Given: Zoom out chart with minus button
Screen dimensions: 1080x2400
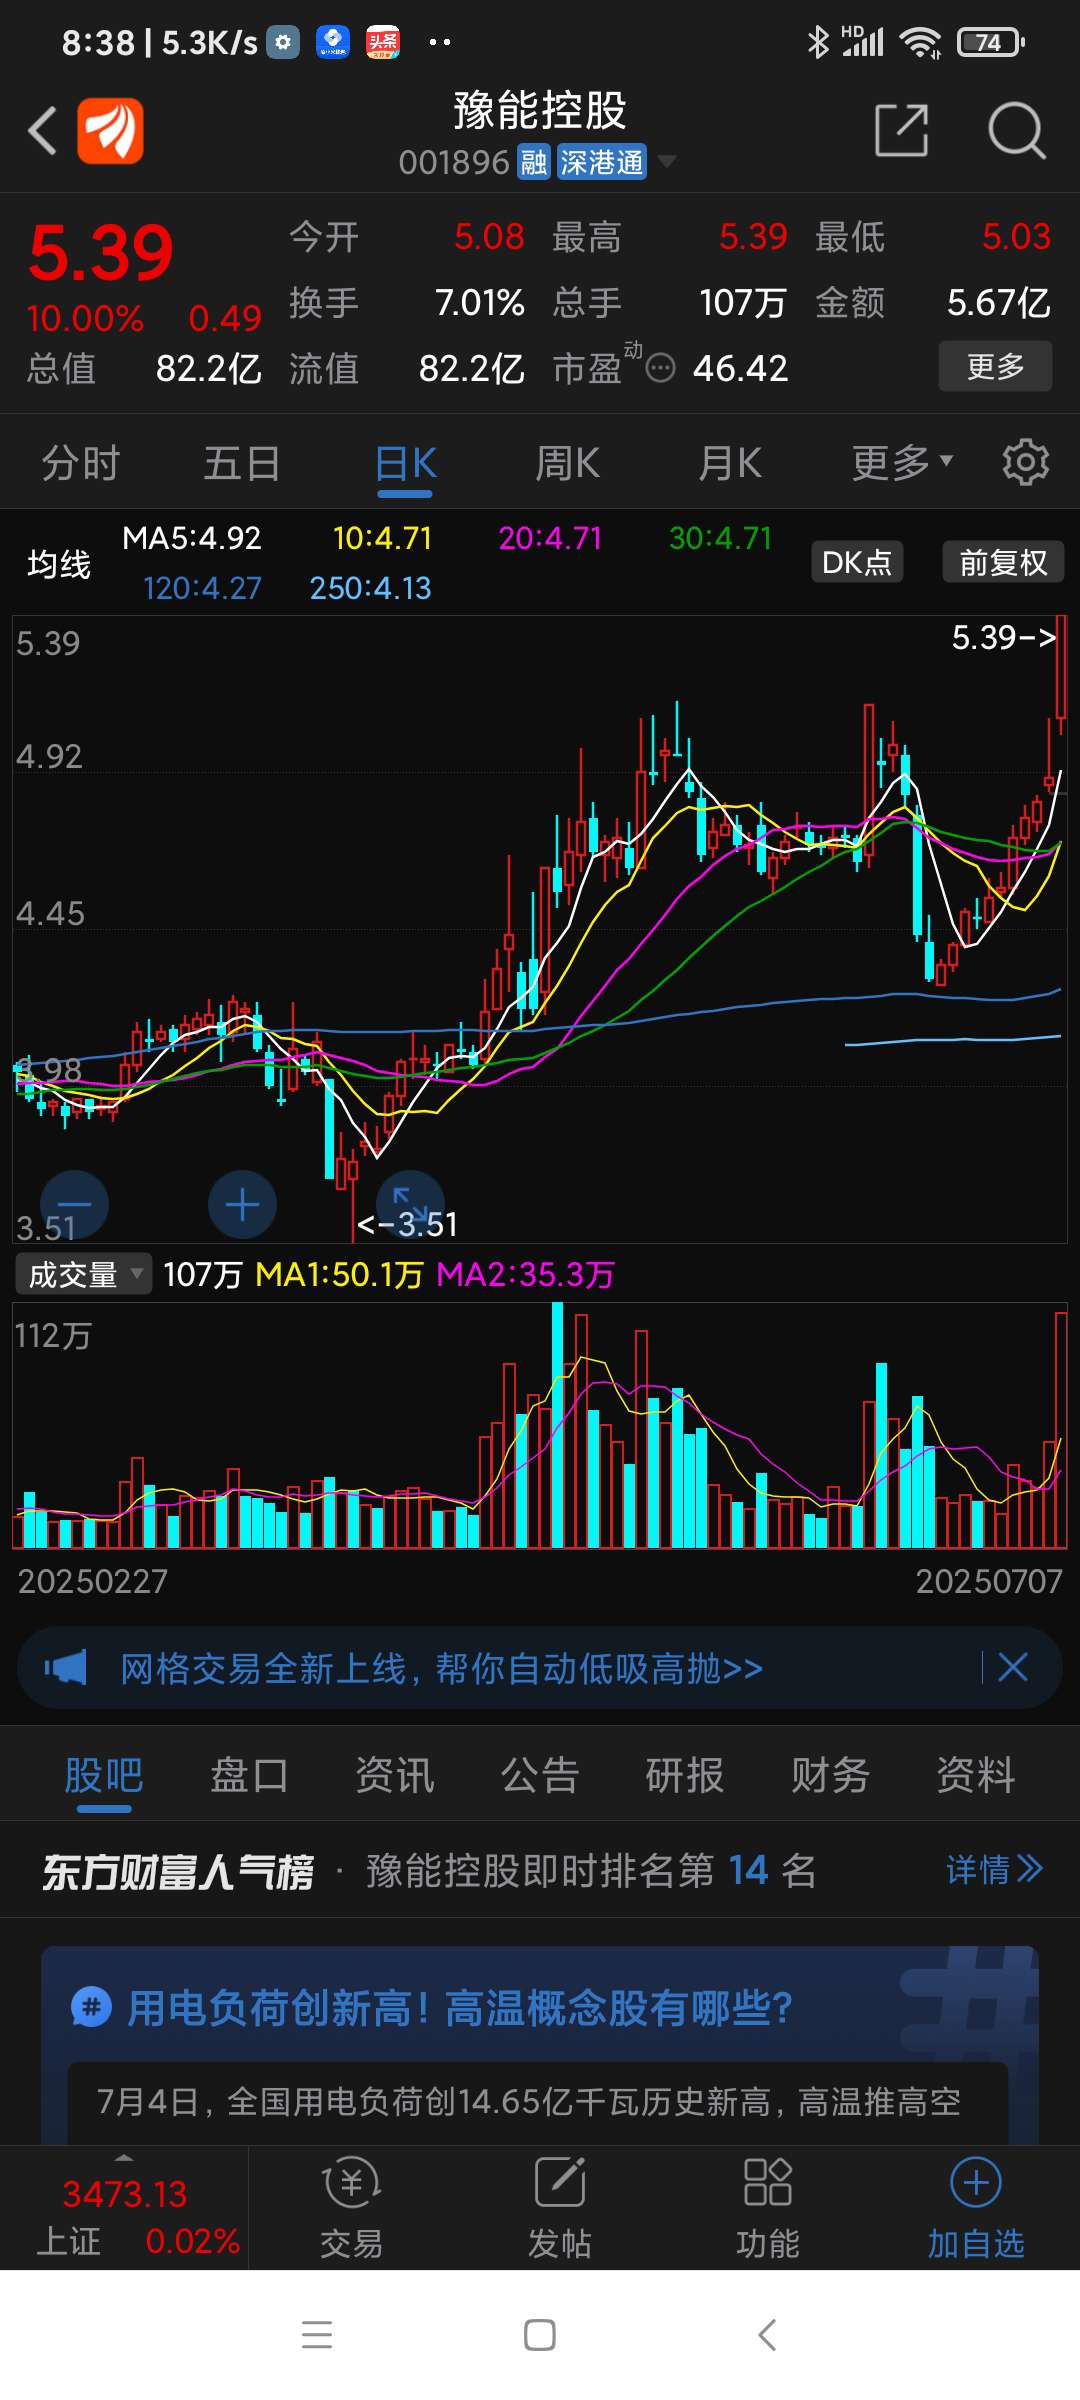Looking at the screenshot, I should [x=74, y=1204].
